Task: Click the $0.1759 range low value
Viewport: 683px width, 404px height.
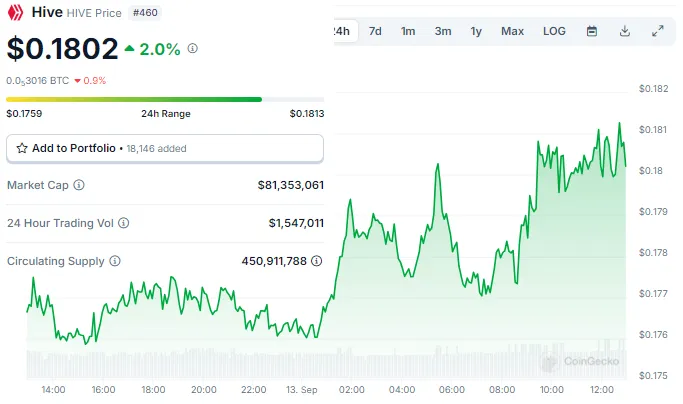Action: pyautogui.click(x=24, y=114)
